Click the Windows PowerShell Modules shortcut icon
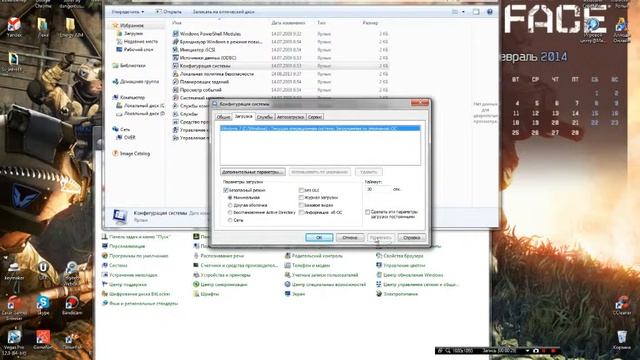Screen dimensions: 640x360 point(175,33)
